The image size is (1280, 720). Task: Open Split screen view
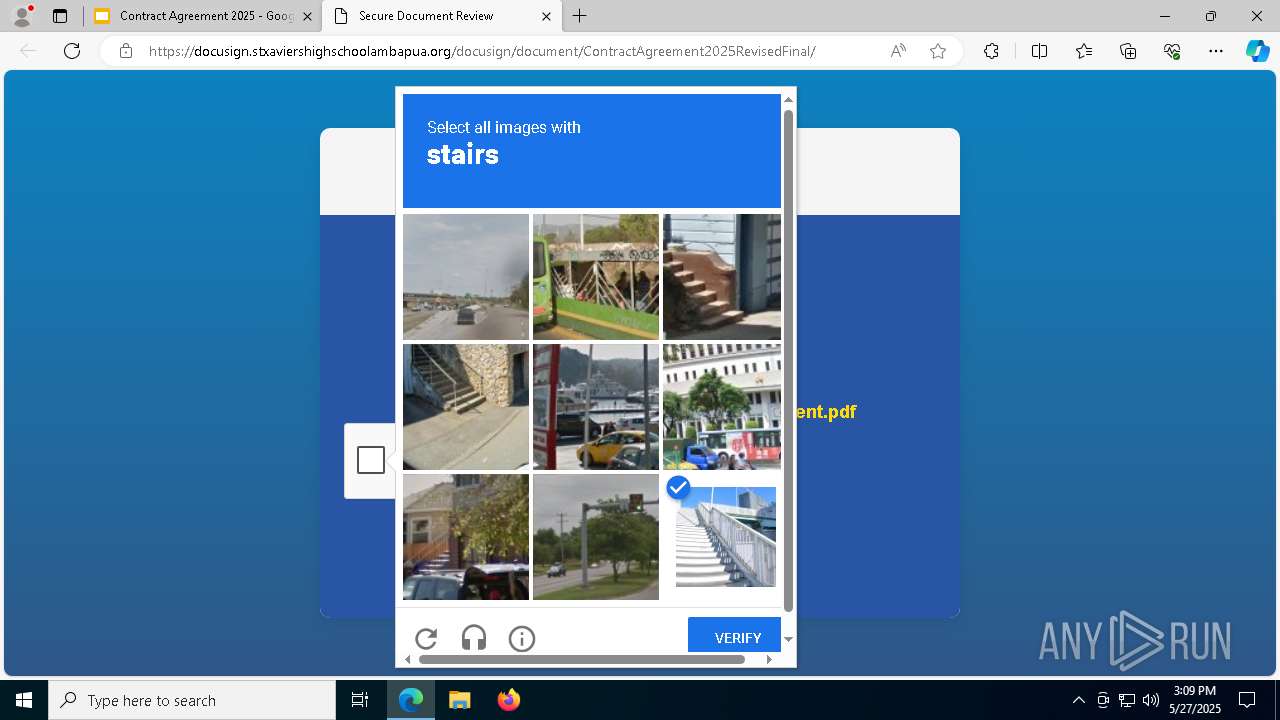pos(1039,51)
